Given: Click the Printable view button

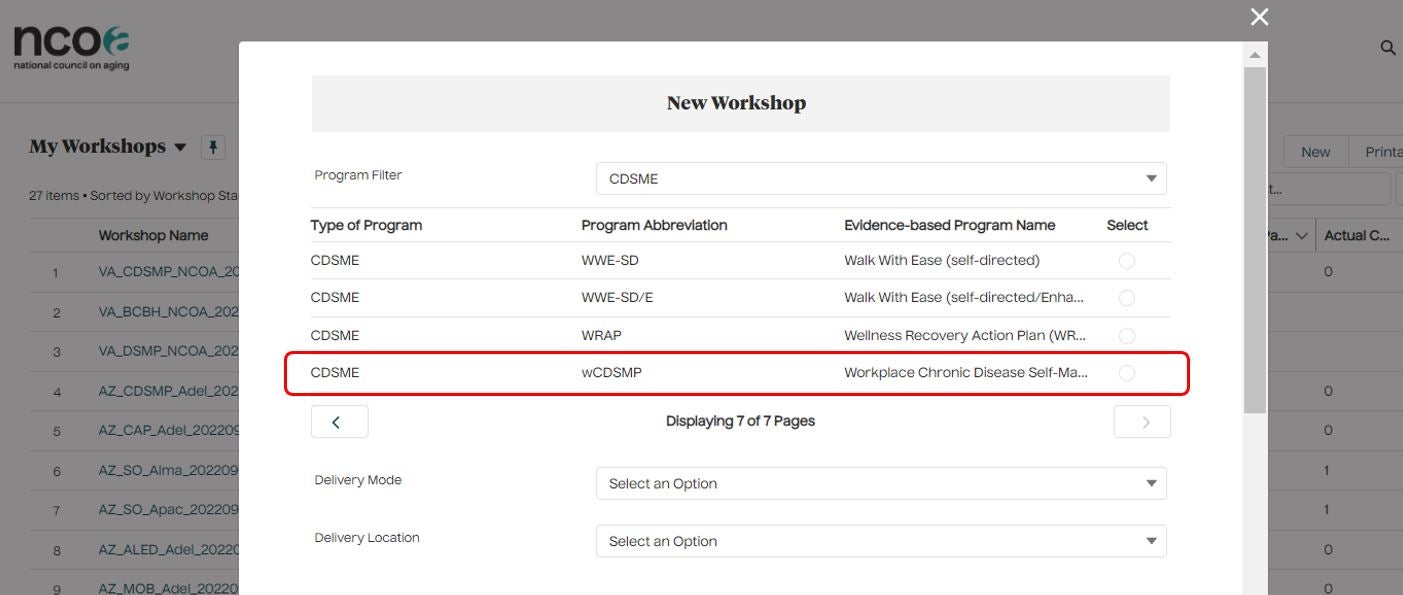Looking at the screenshot, I should tap(1377, 152).
